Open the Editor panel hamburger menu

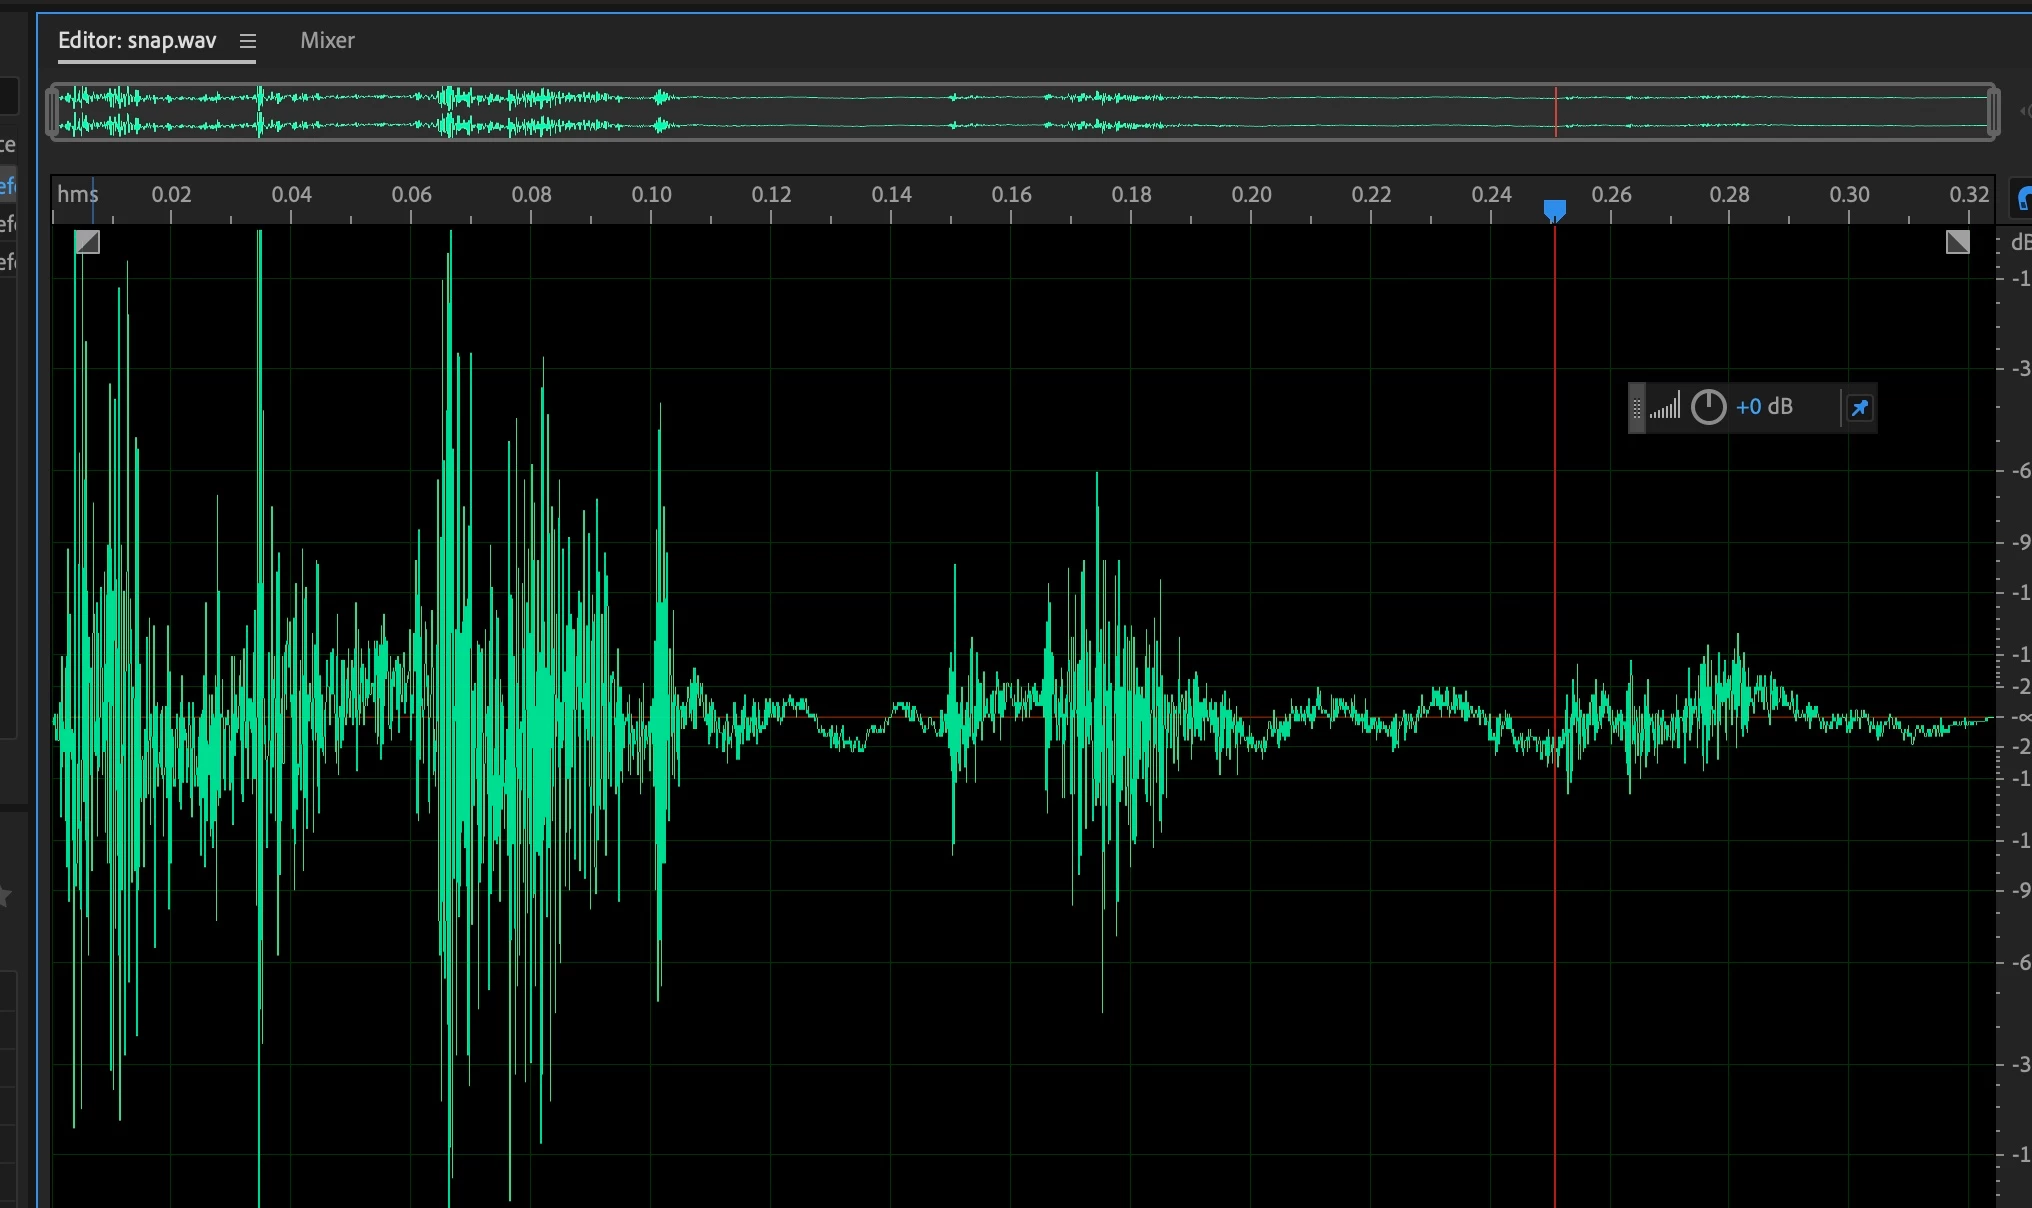pyautogui.click(x=248, y=41)
